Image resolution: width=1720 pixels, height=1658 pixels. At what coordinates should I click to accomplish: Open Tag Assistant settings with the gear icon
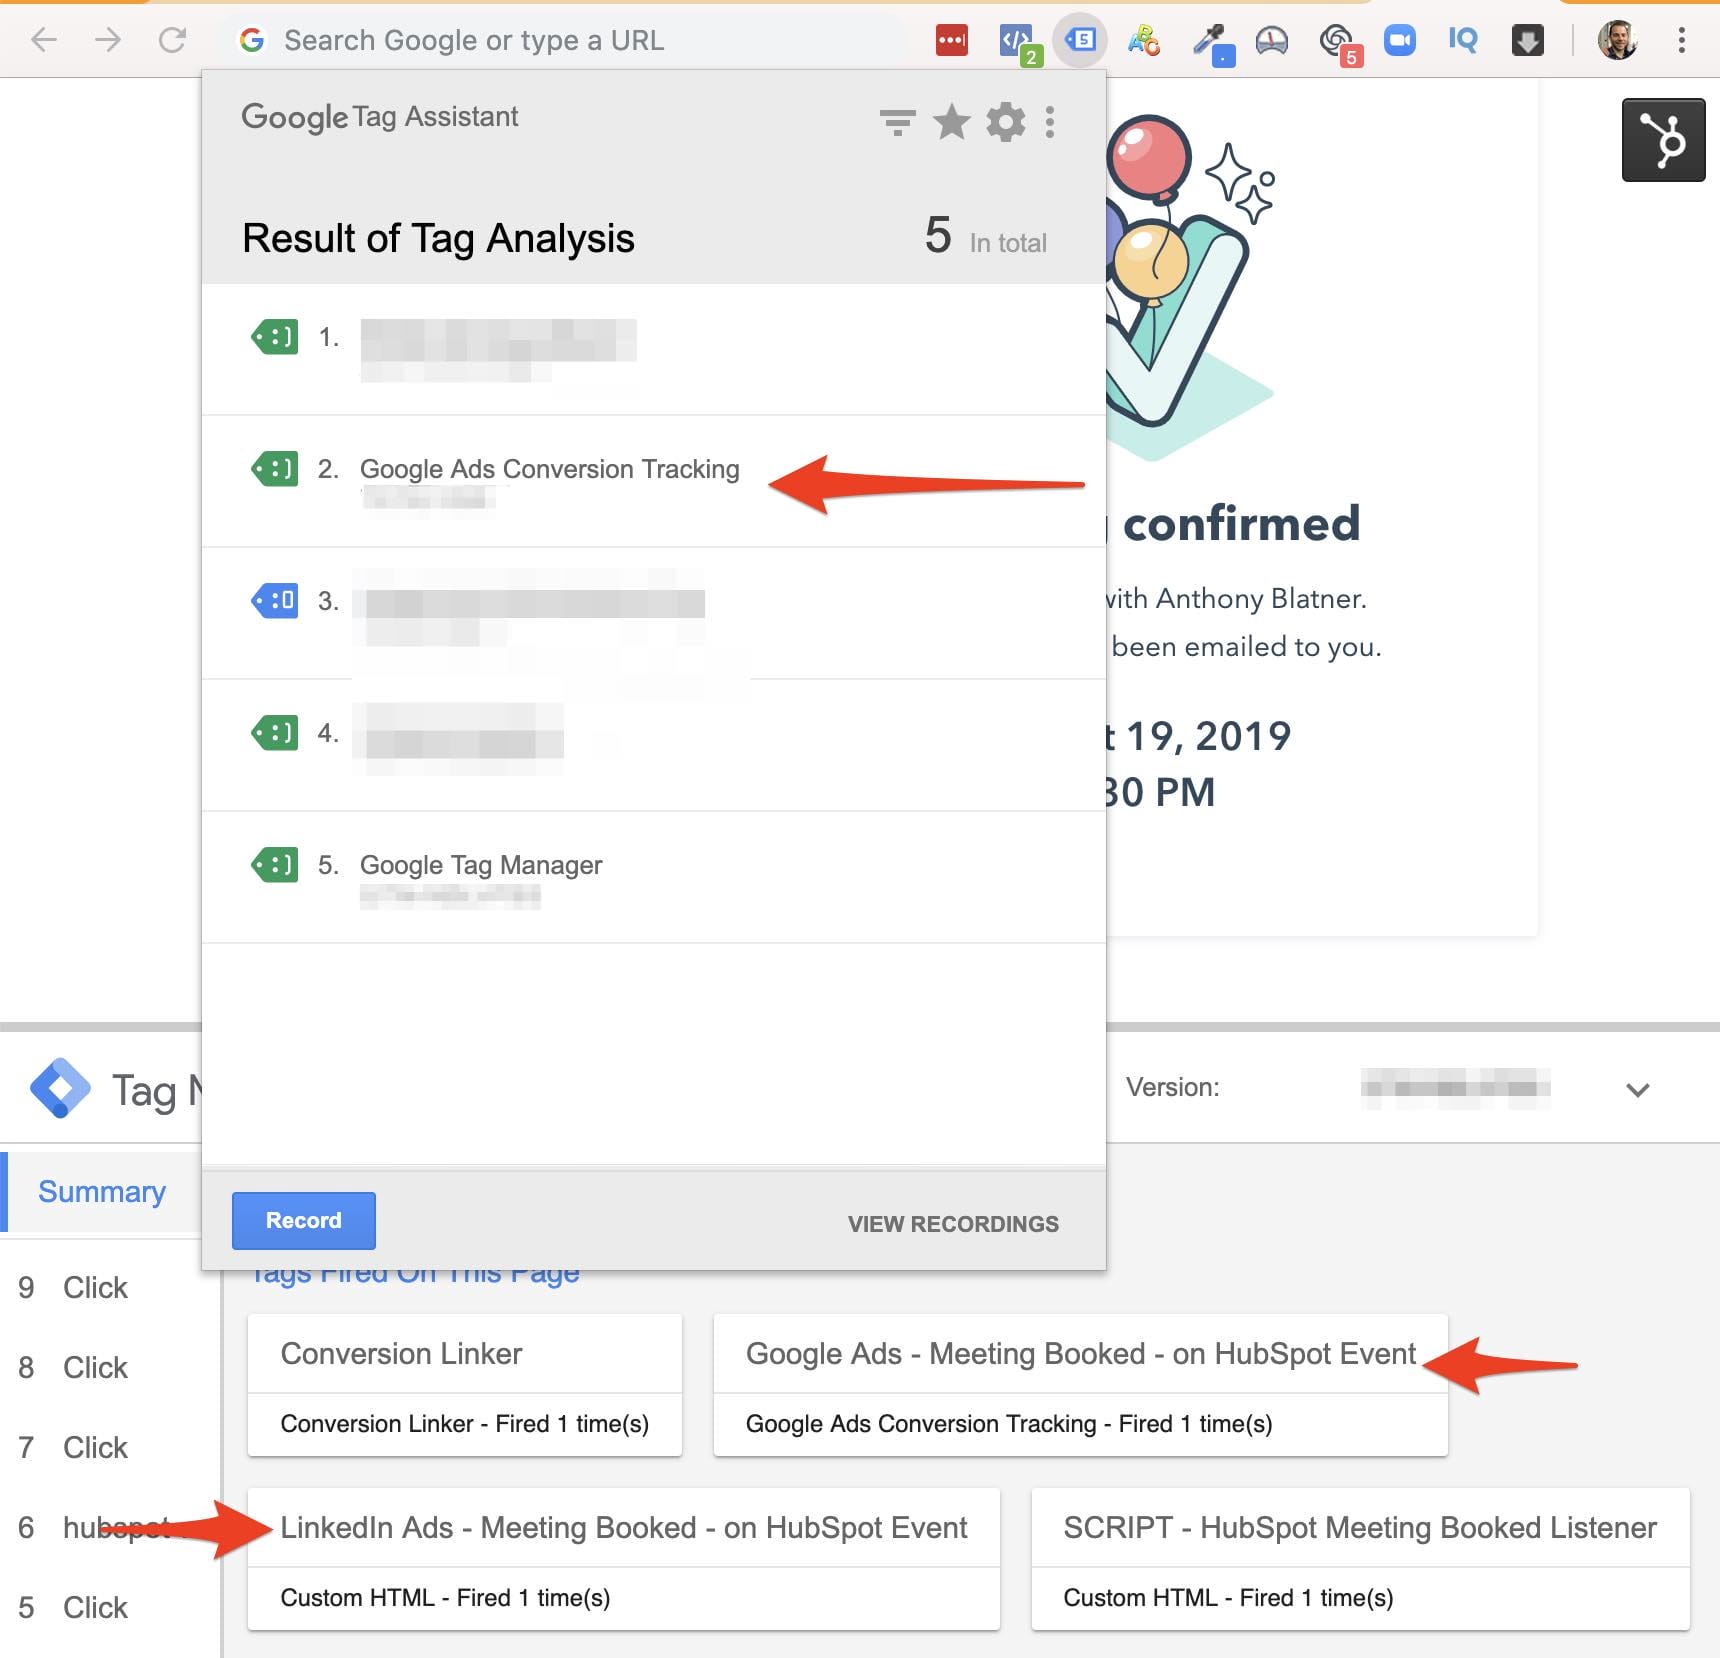click(1006, 122)
